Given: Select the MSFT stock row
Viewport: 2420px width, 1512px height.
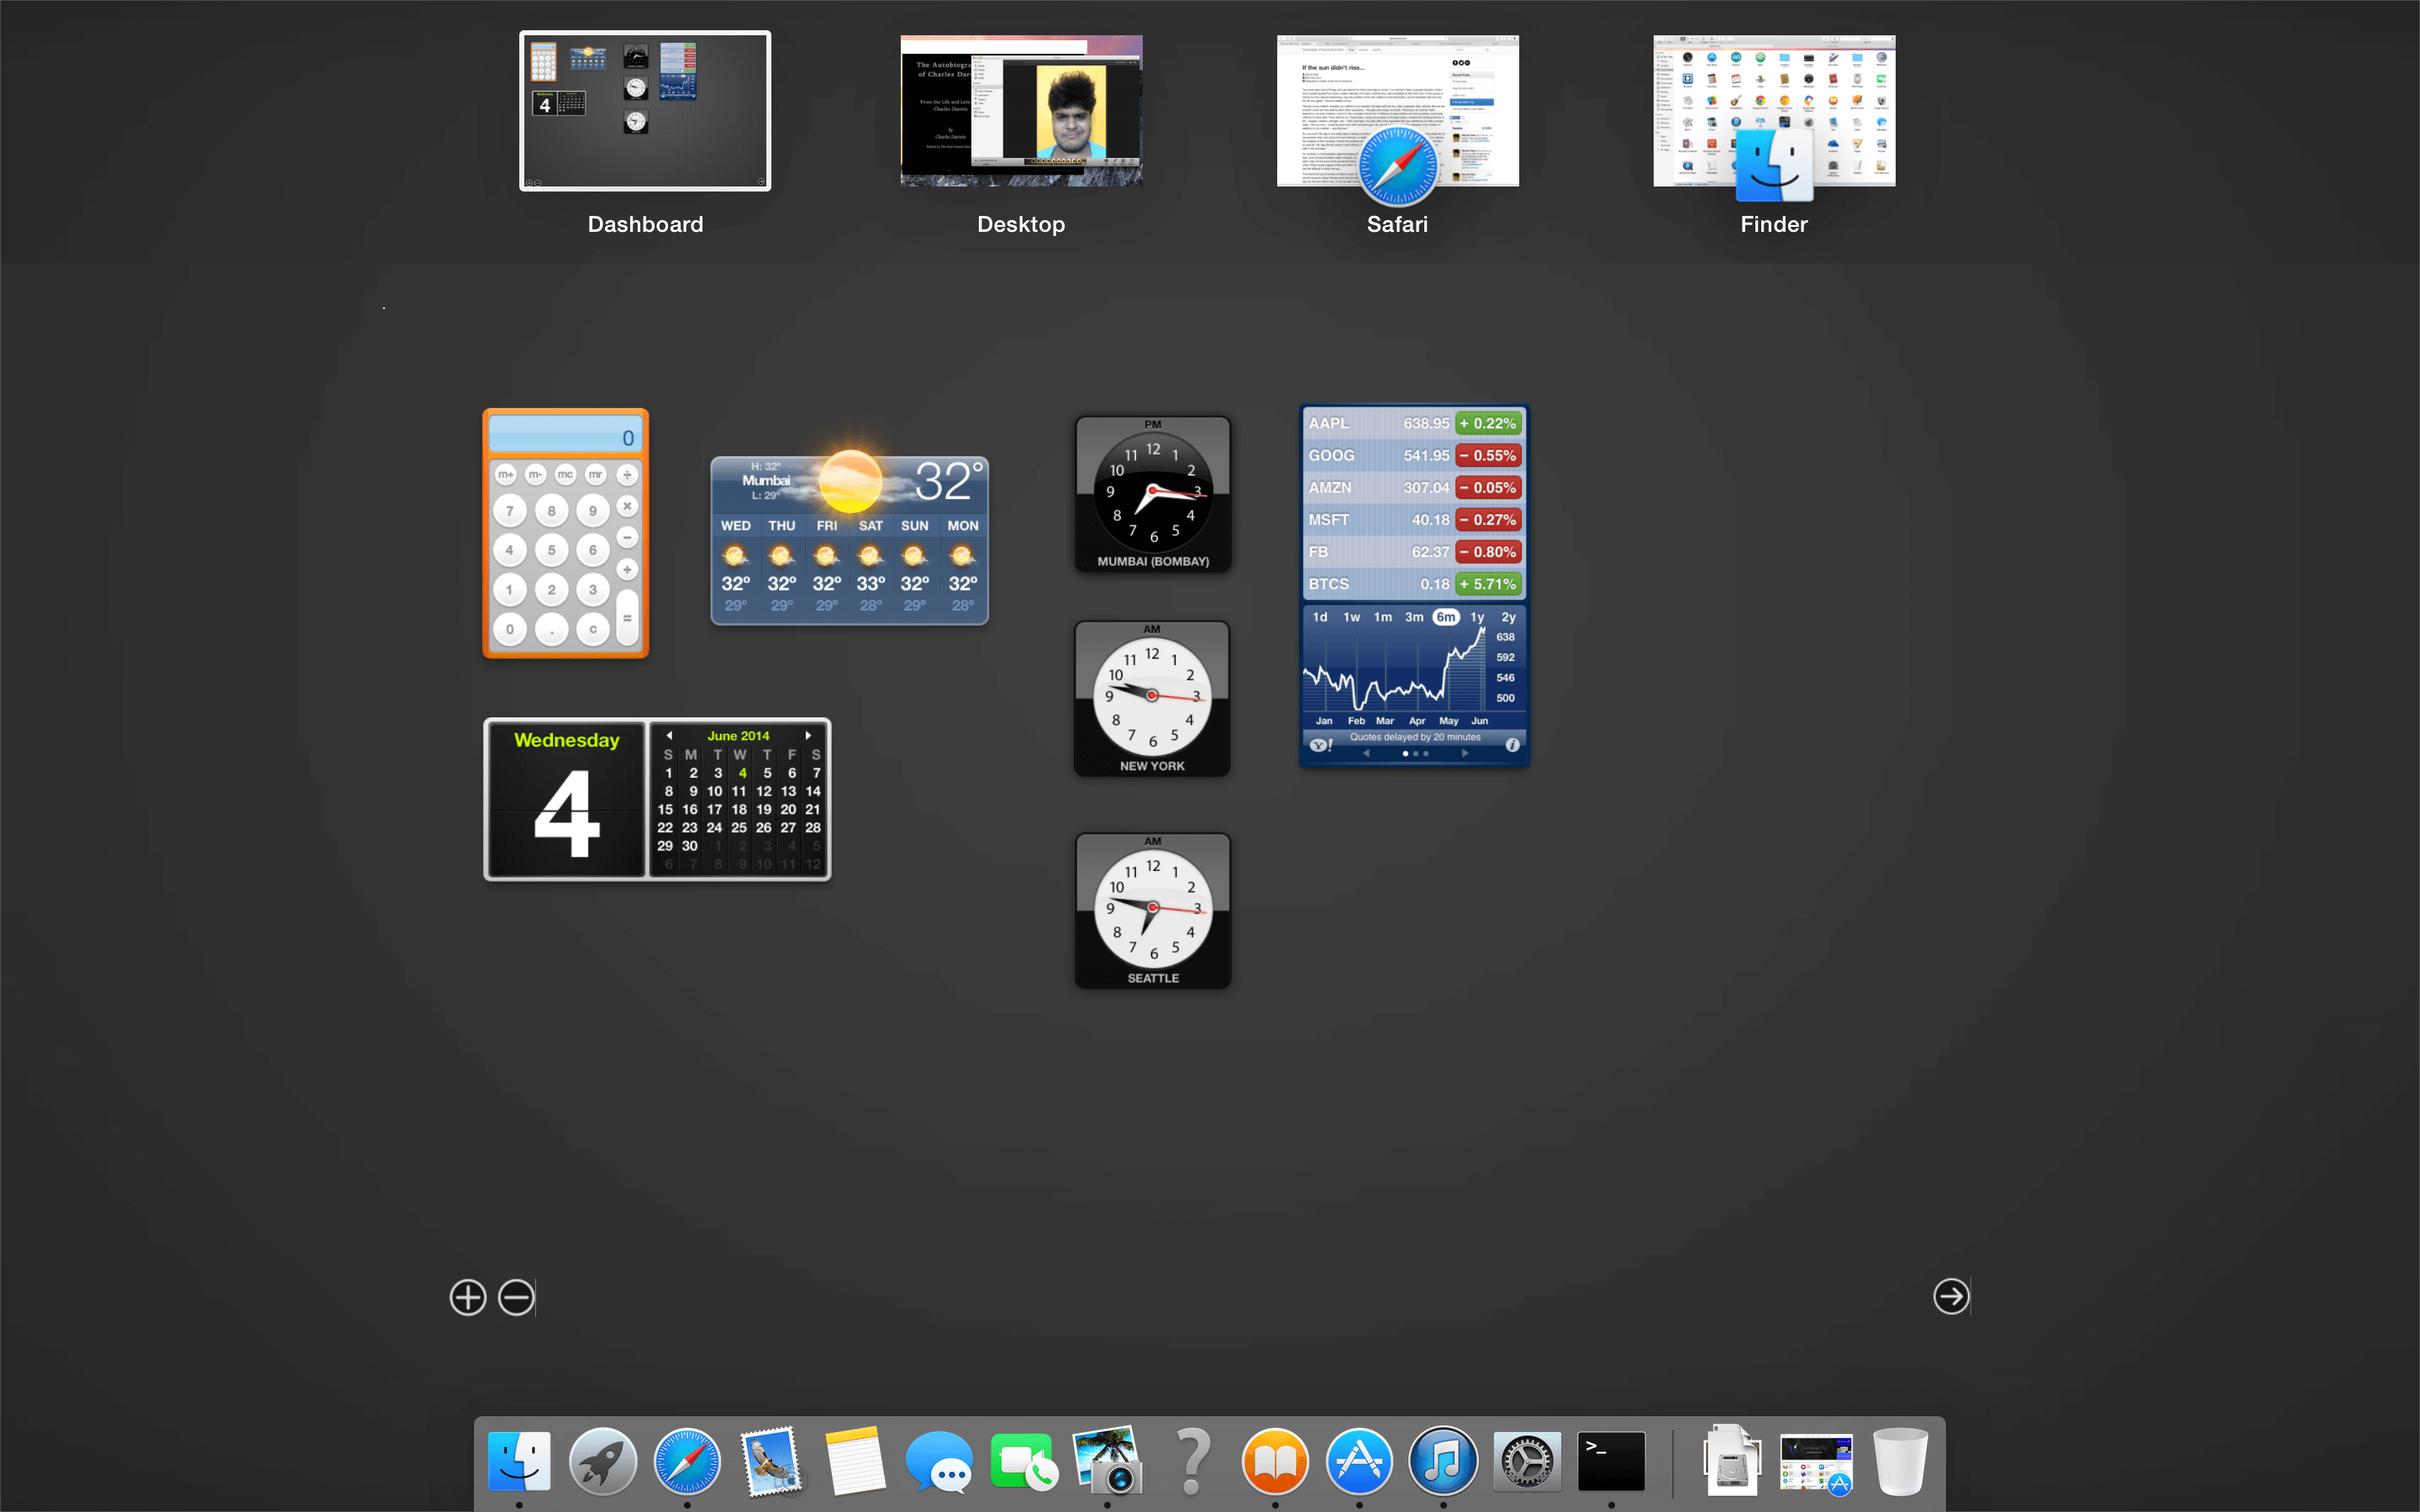Looking at the screenshot, I should [x=1413, y=520].
